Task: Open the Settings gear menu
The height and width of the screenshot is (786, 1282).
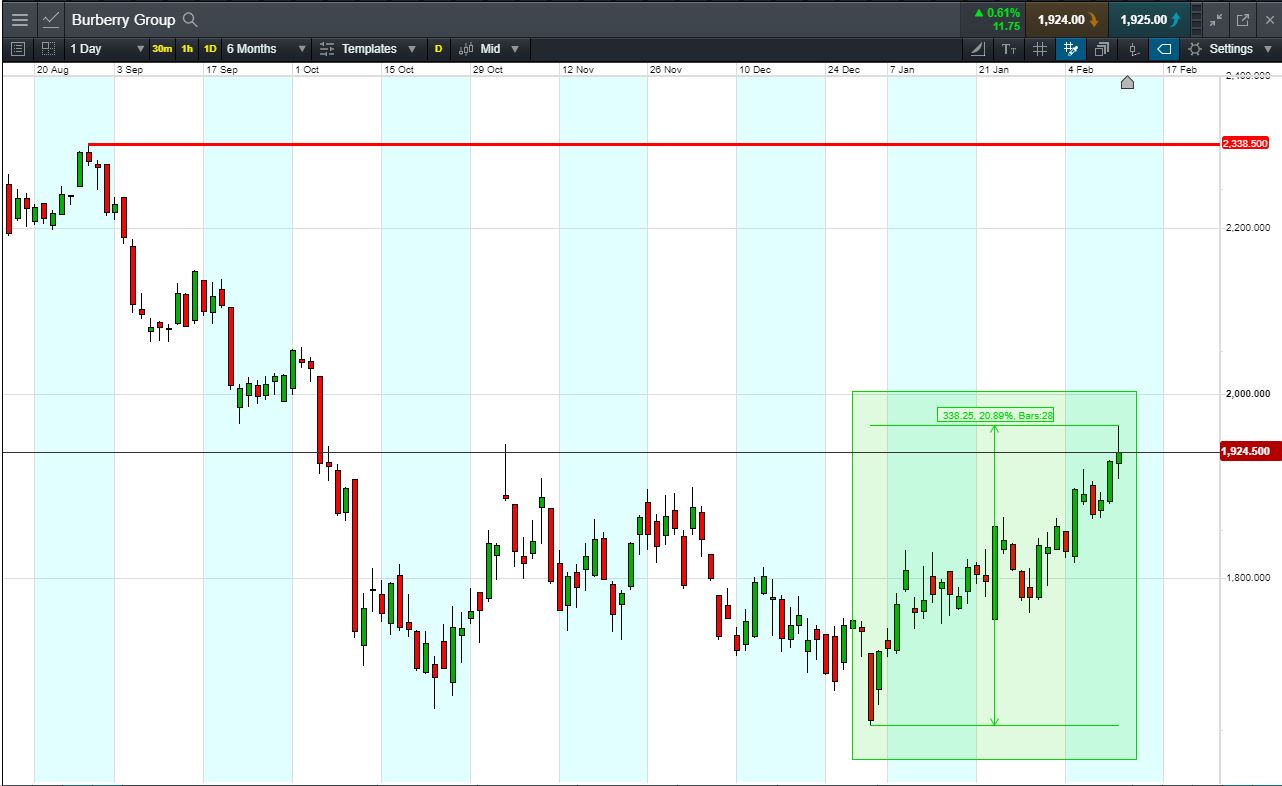Action: (x=1229, y=48)
